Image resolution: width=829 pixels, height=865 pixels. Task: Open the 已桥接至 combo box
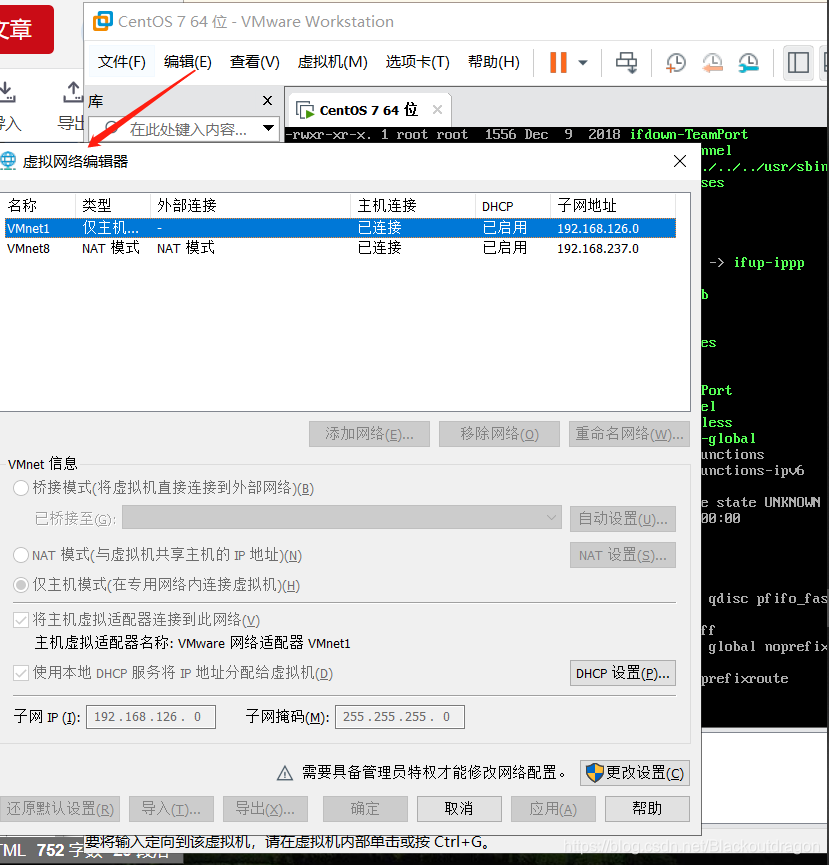342,518
